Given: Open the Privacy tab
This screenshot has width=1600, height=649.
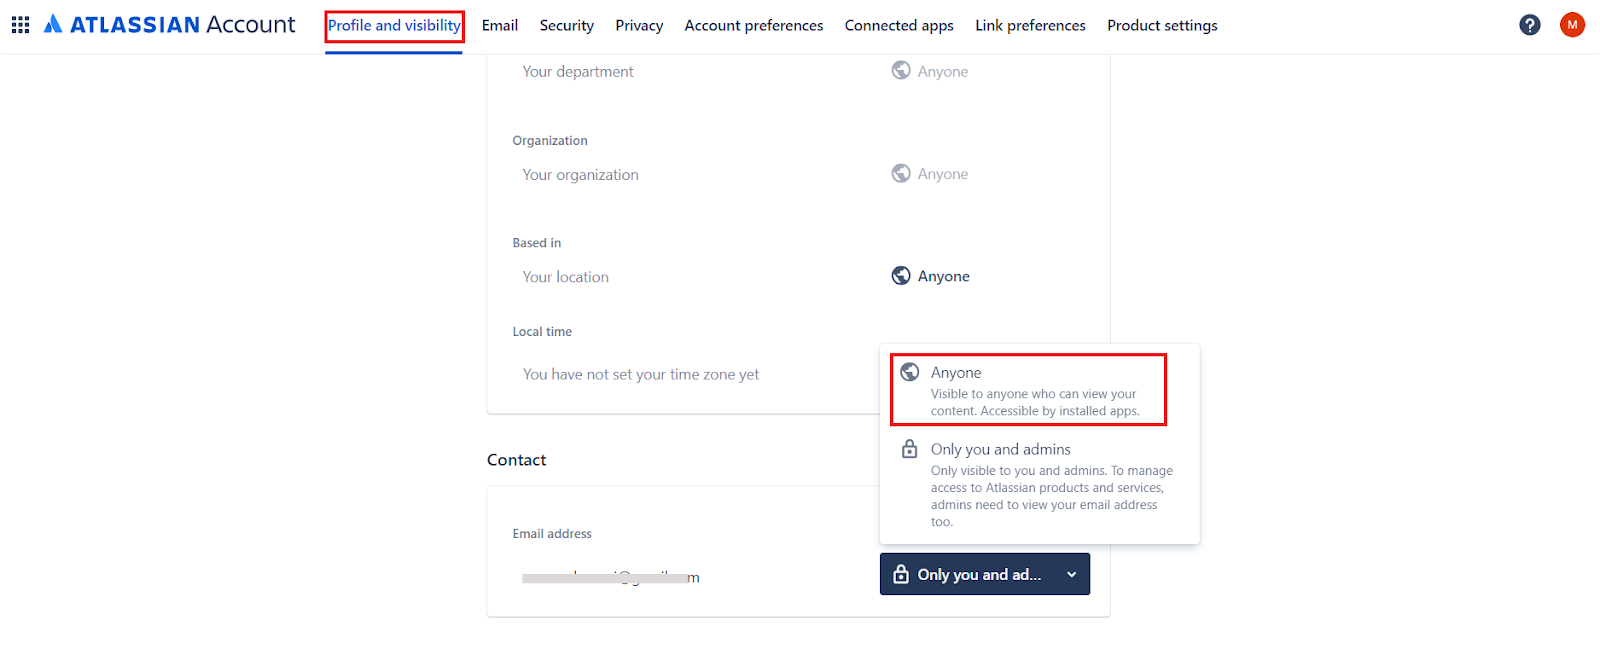Looking at the screenshot, I should pyautogui.click(x=639, y=26).
